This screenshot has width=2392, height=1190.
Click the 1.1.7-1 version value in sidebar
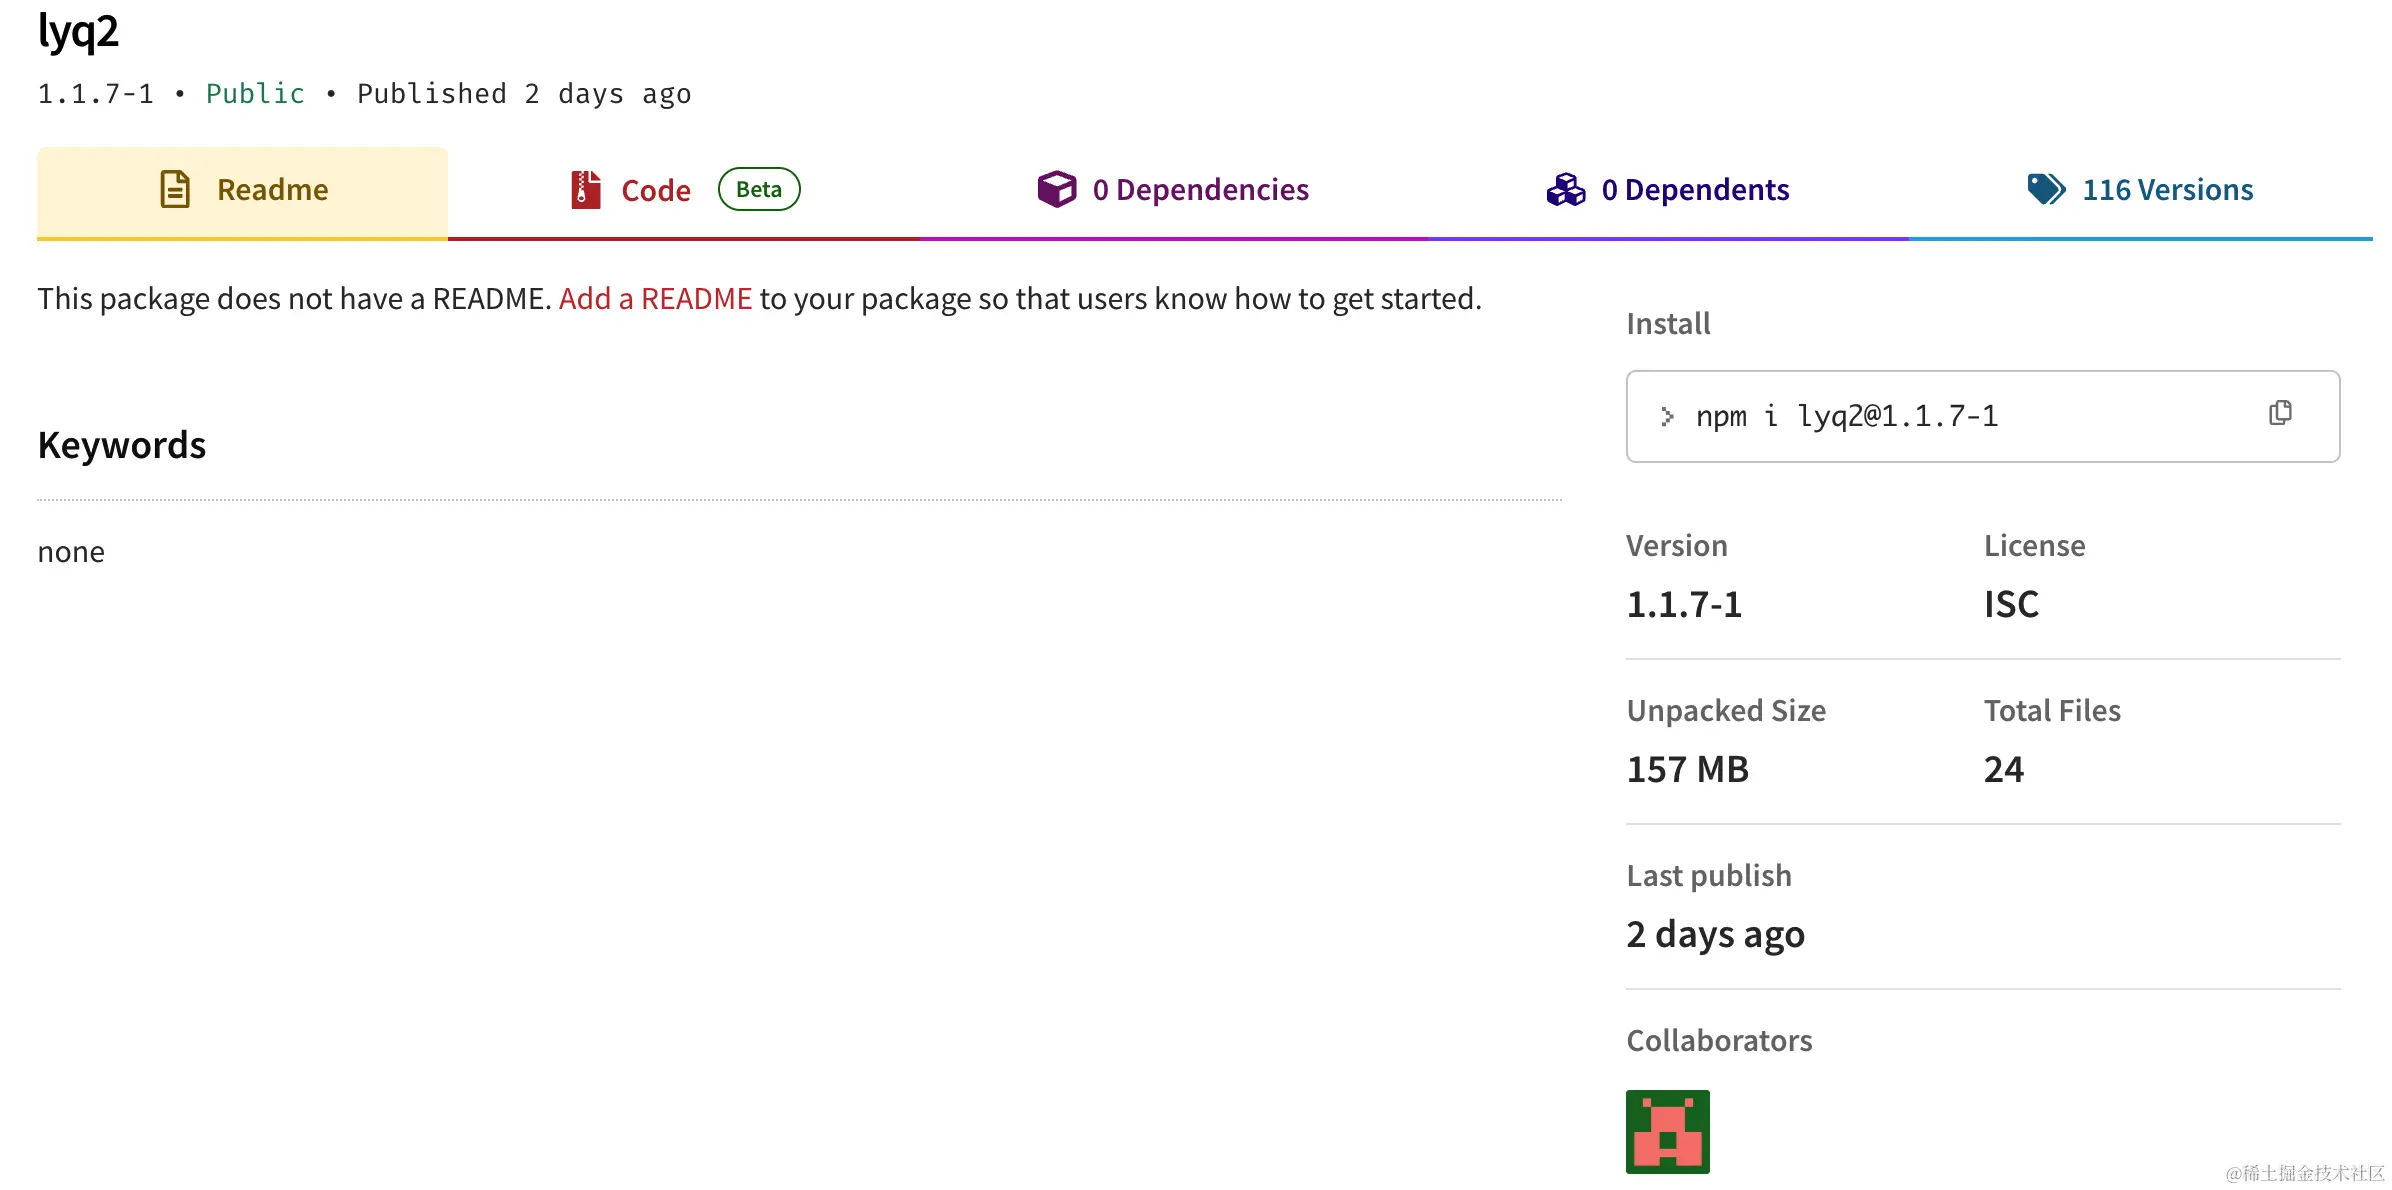tap(1684, 604)
